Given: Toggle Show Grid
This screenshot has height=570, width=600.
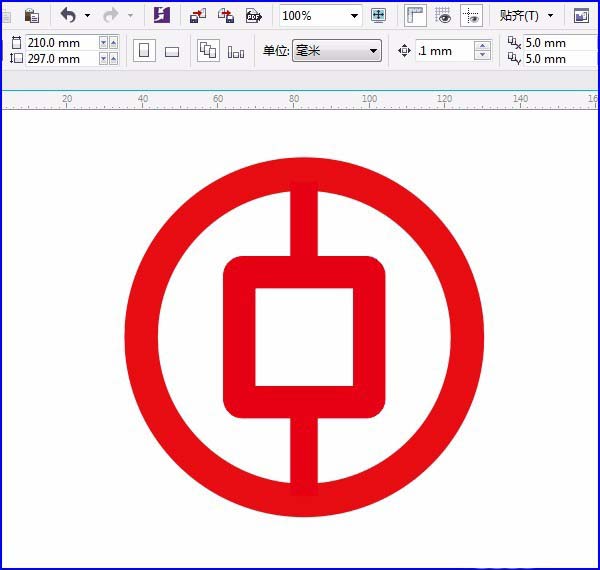Looking at the screenshot, I should (443, 16).
